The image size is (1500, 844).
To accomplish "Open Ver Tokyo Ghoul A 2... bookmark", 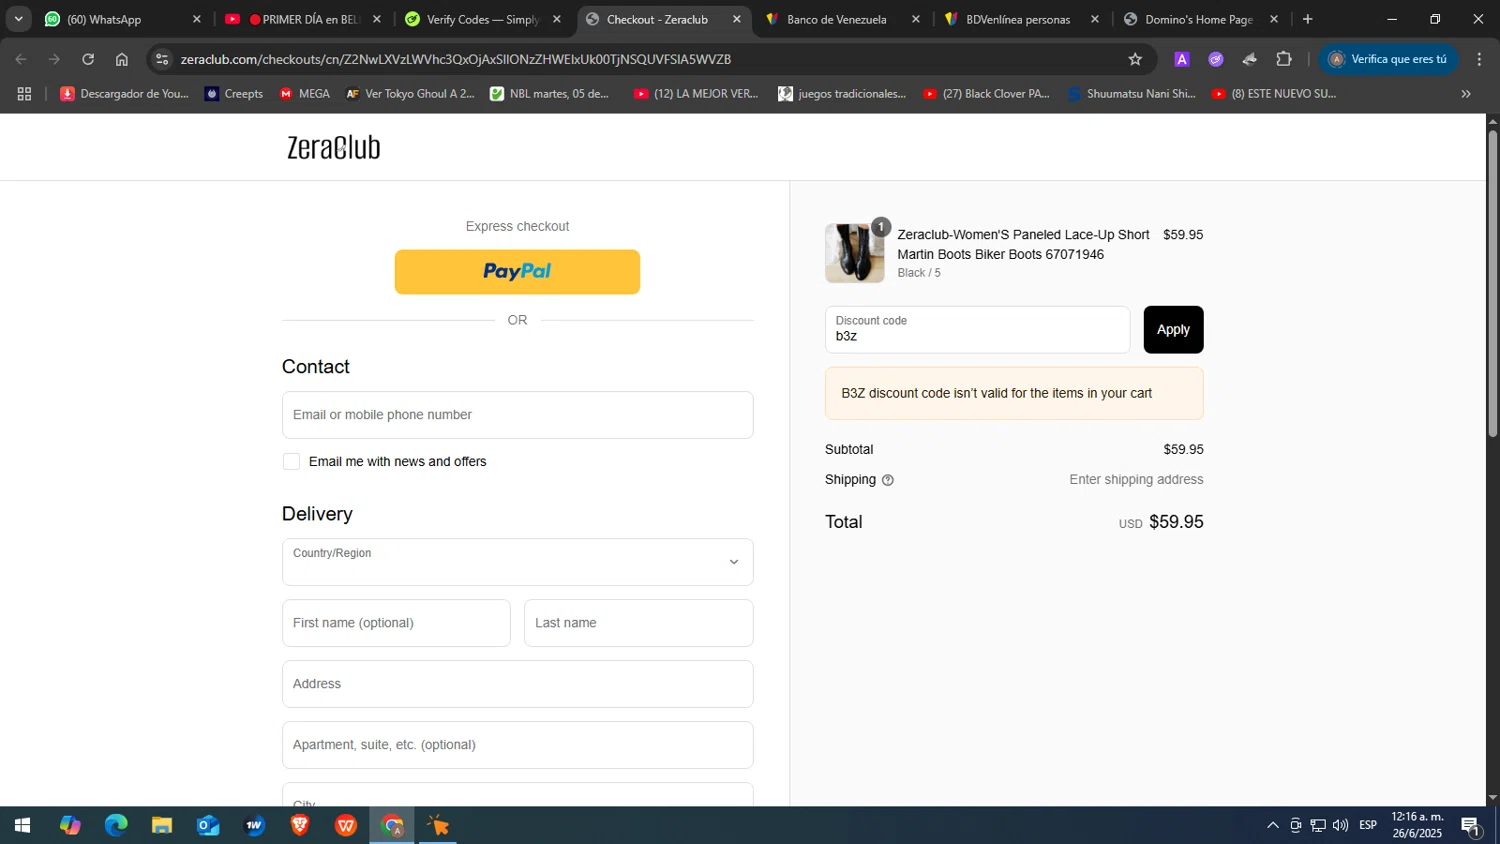I will point(410,94).
